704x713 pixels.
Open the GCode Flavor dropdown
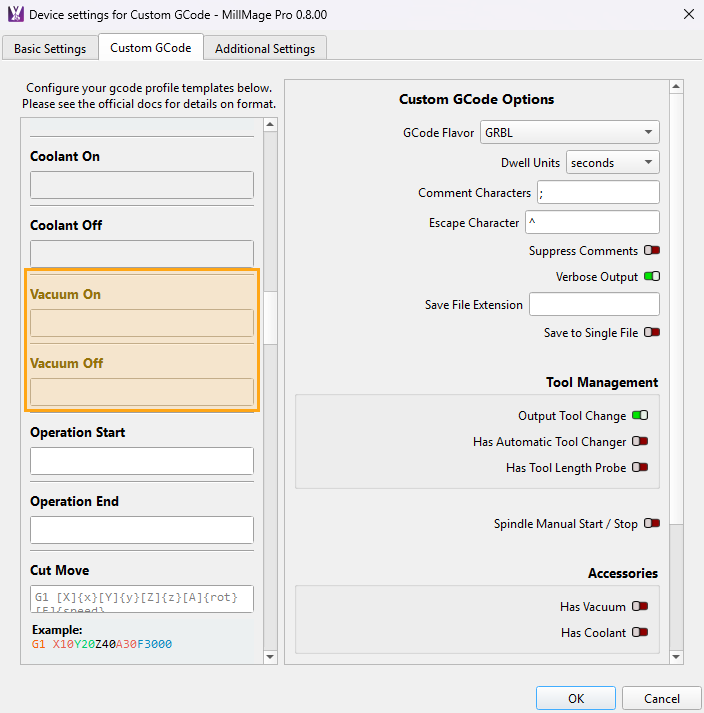coord(569,132)
